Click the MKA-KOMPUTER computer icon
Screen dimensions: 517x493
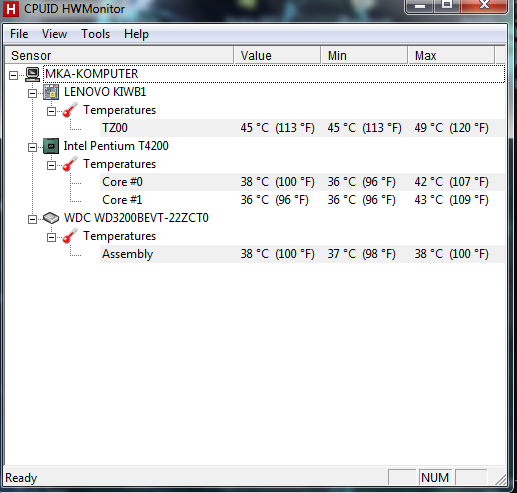(33, 74)
